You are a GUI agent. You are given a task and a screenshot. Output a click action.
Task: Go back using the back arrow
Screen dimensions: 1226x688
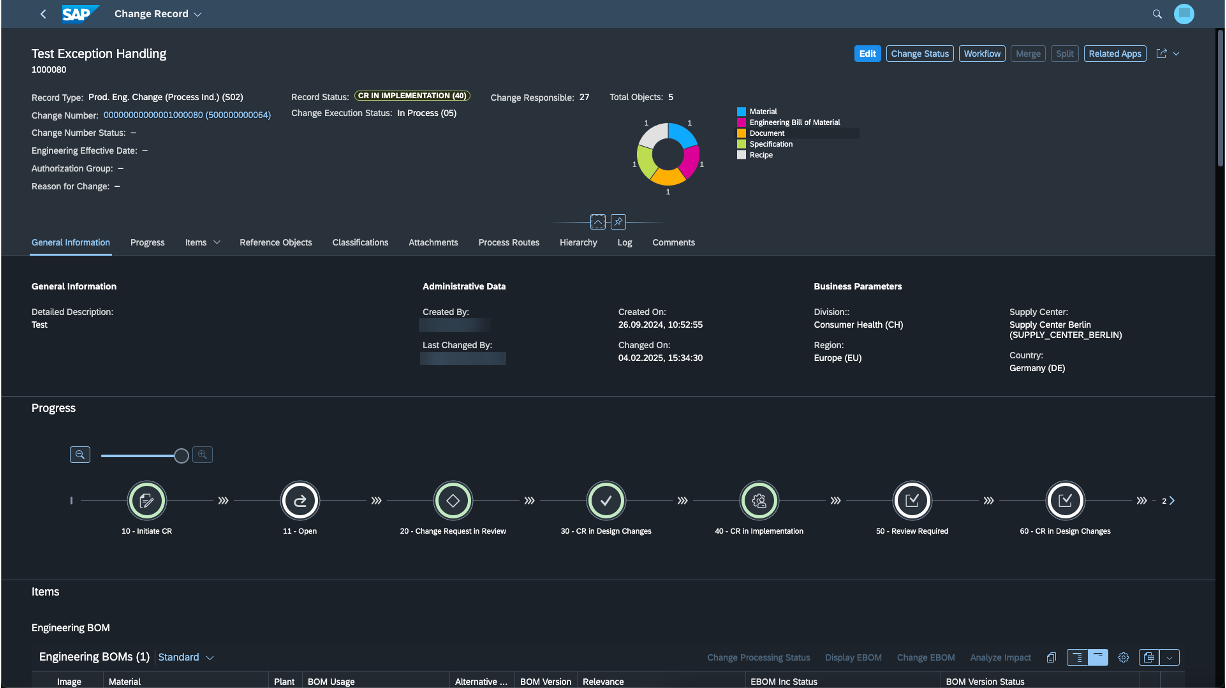(x=43, y=14)
